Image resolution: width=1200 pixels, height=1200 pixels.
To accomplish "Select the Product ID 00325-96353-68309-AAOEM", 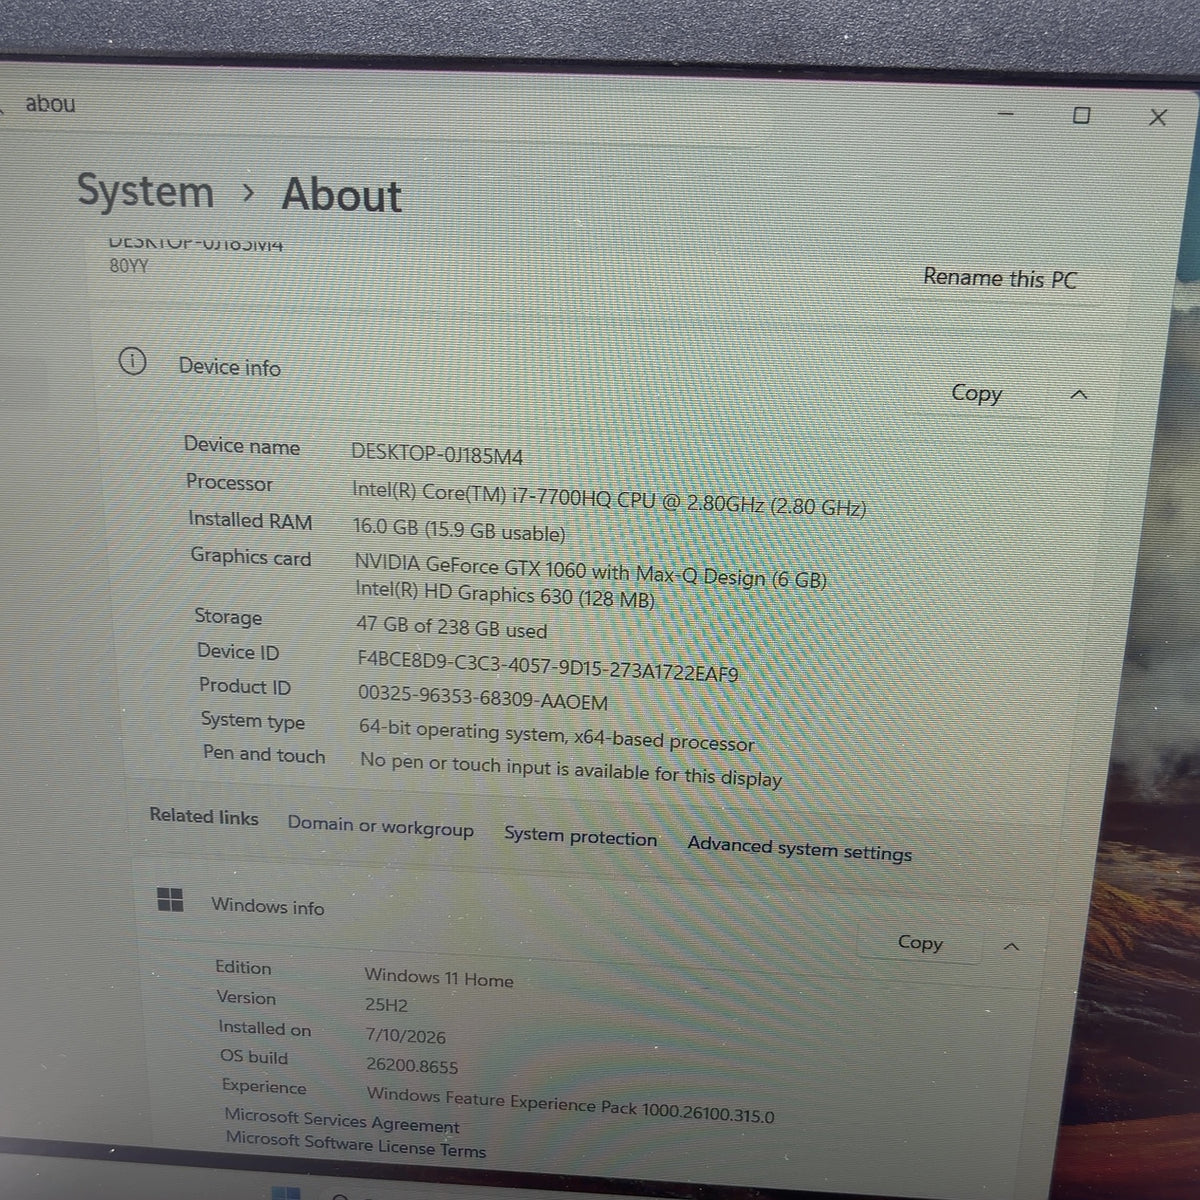I will point(483,697).
